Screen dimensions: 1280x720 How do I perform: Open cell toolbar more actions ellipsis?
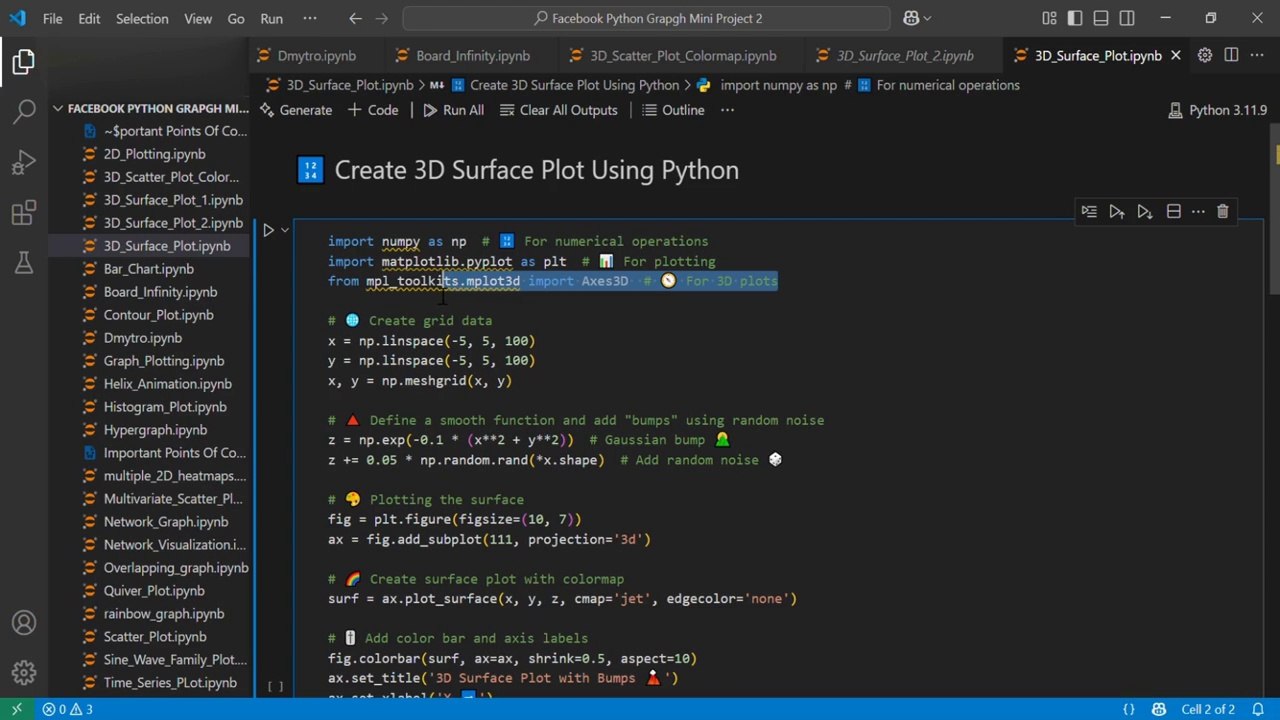point(1198,211)
